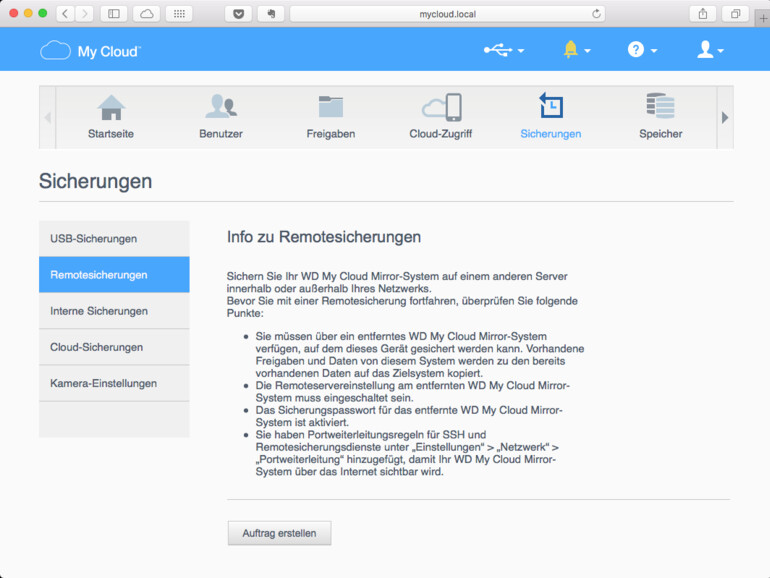Show next navigation items with right arrow
770x578 pixels.
click(x=725, y=117)
